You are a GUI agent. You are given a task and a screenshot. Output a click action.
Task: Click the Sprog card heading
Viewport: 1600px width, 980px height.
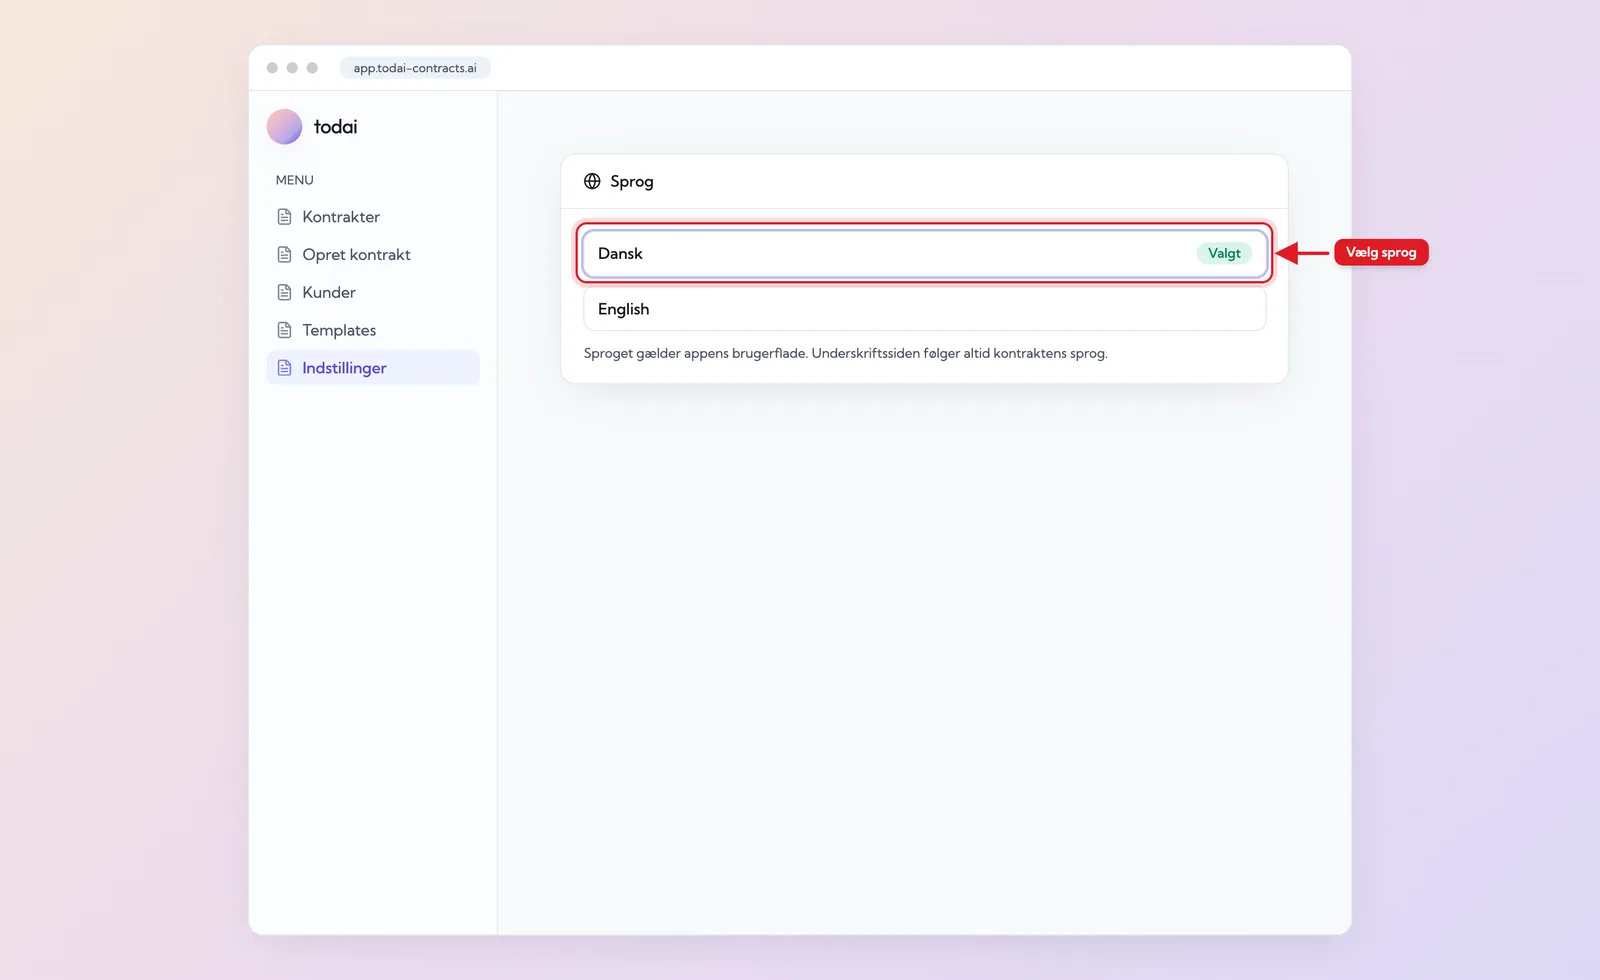pyautogui.click(x=631, y=181)
